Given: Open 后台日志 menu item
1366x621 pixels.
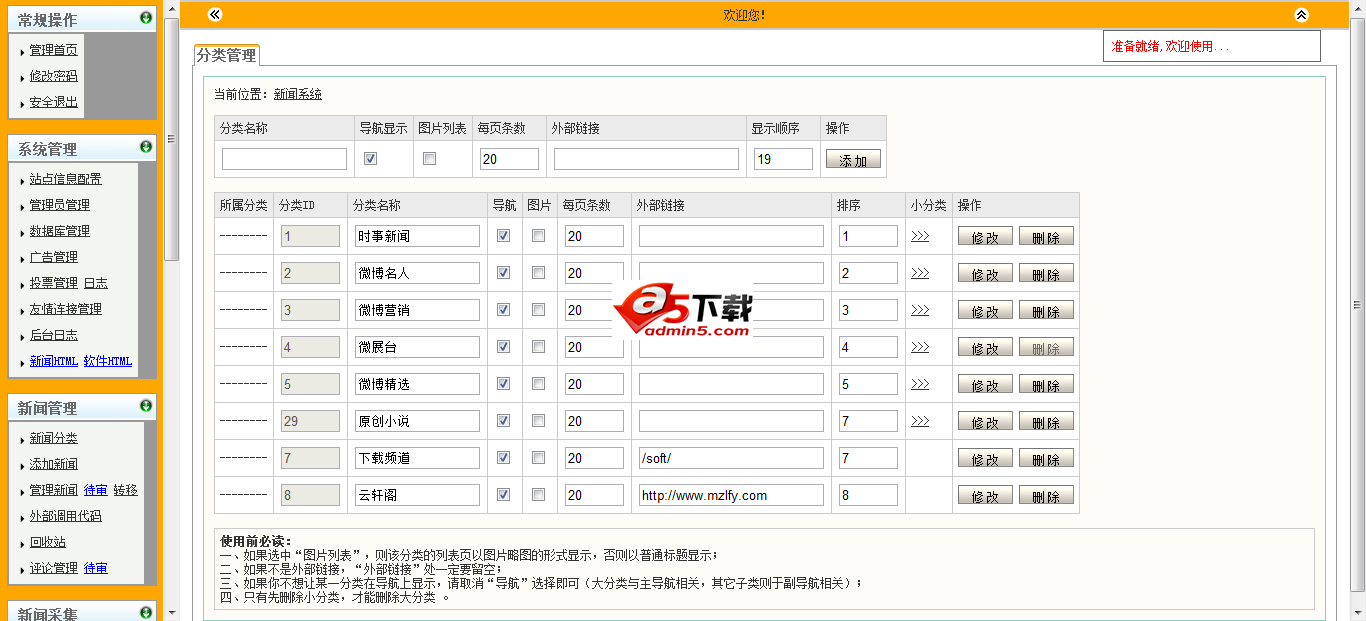Looking at the screenshot, I should tap(53, 335).
